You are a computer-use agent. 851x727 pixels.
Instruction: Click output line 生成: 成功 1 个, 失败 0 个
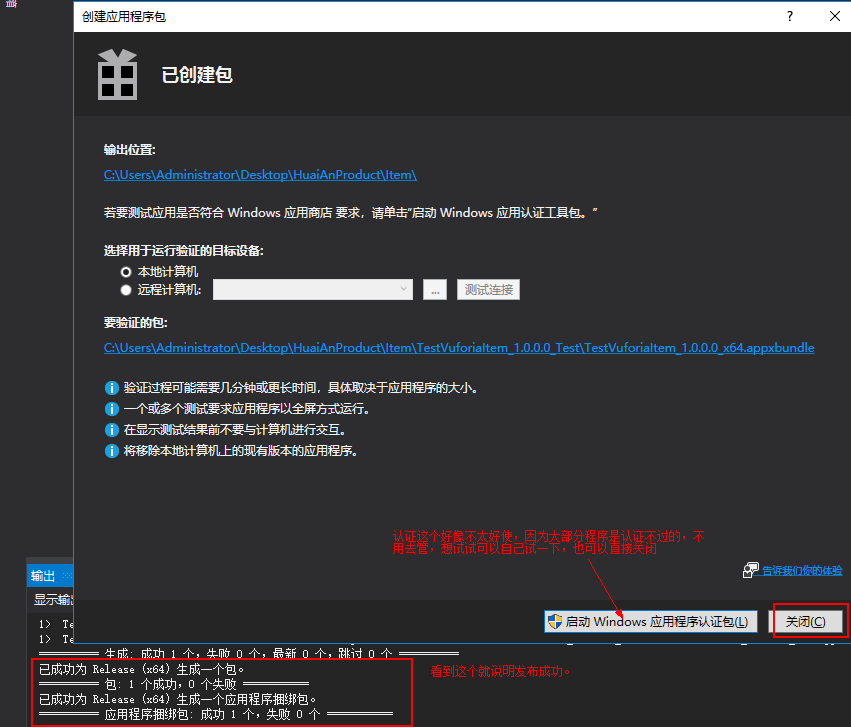(x=249, y=654)
